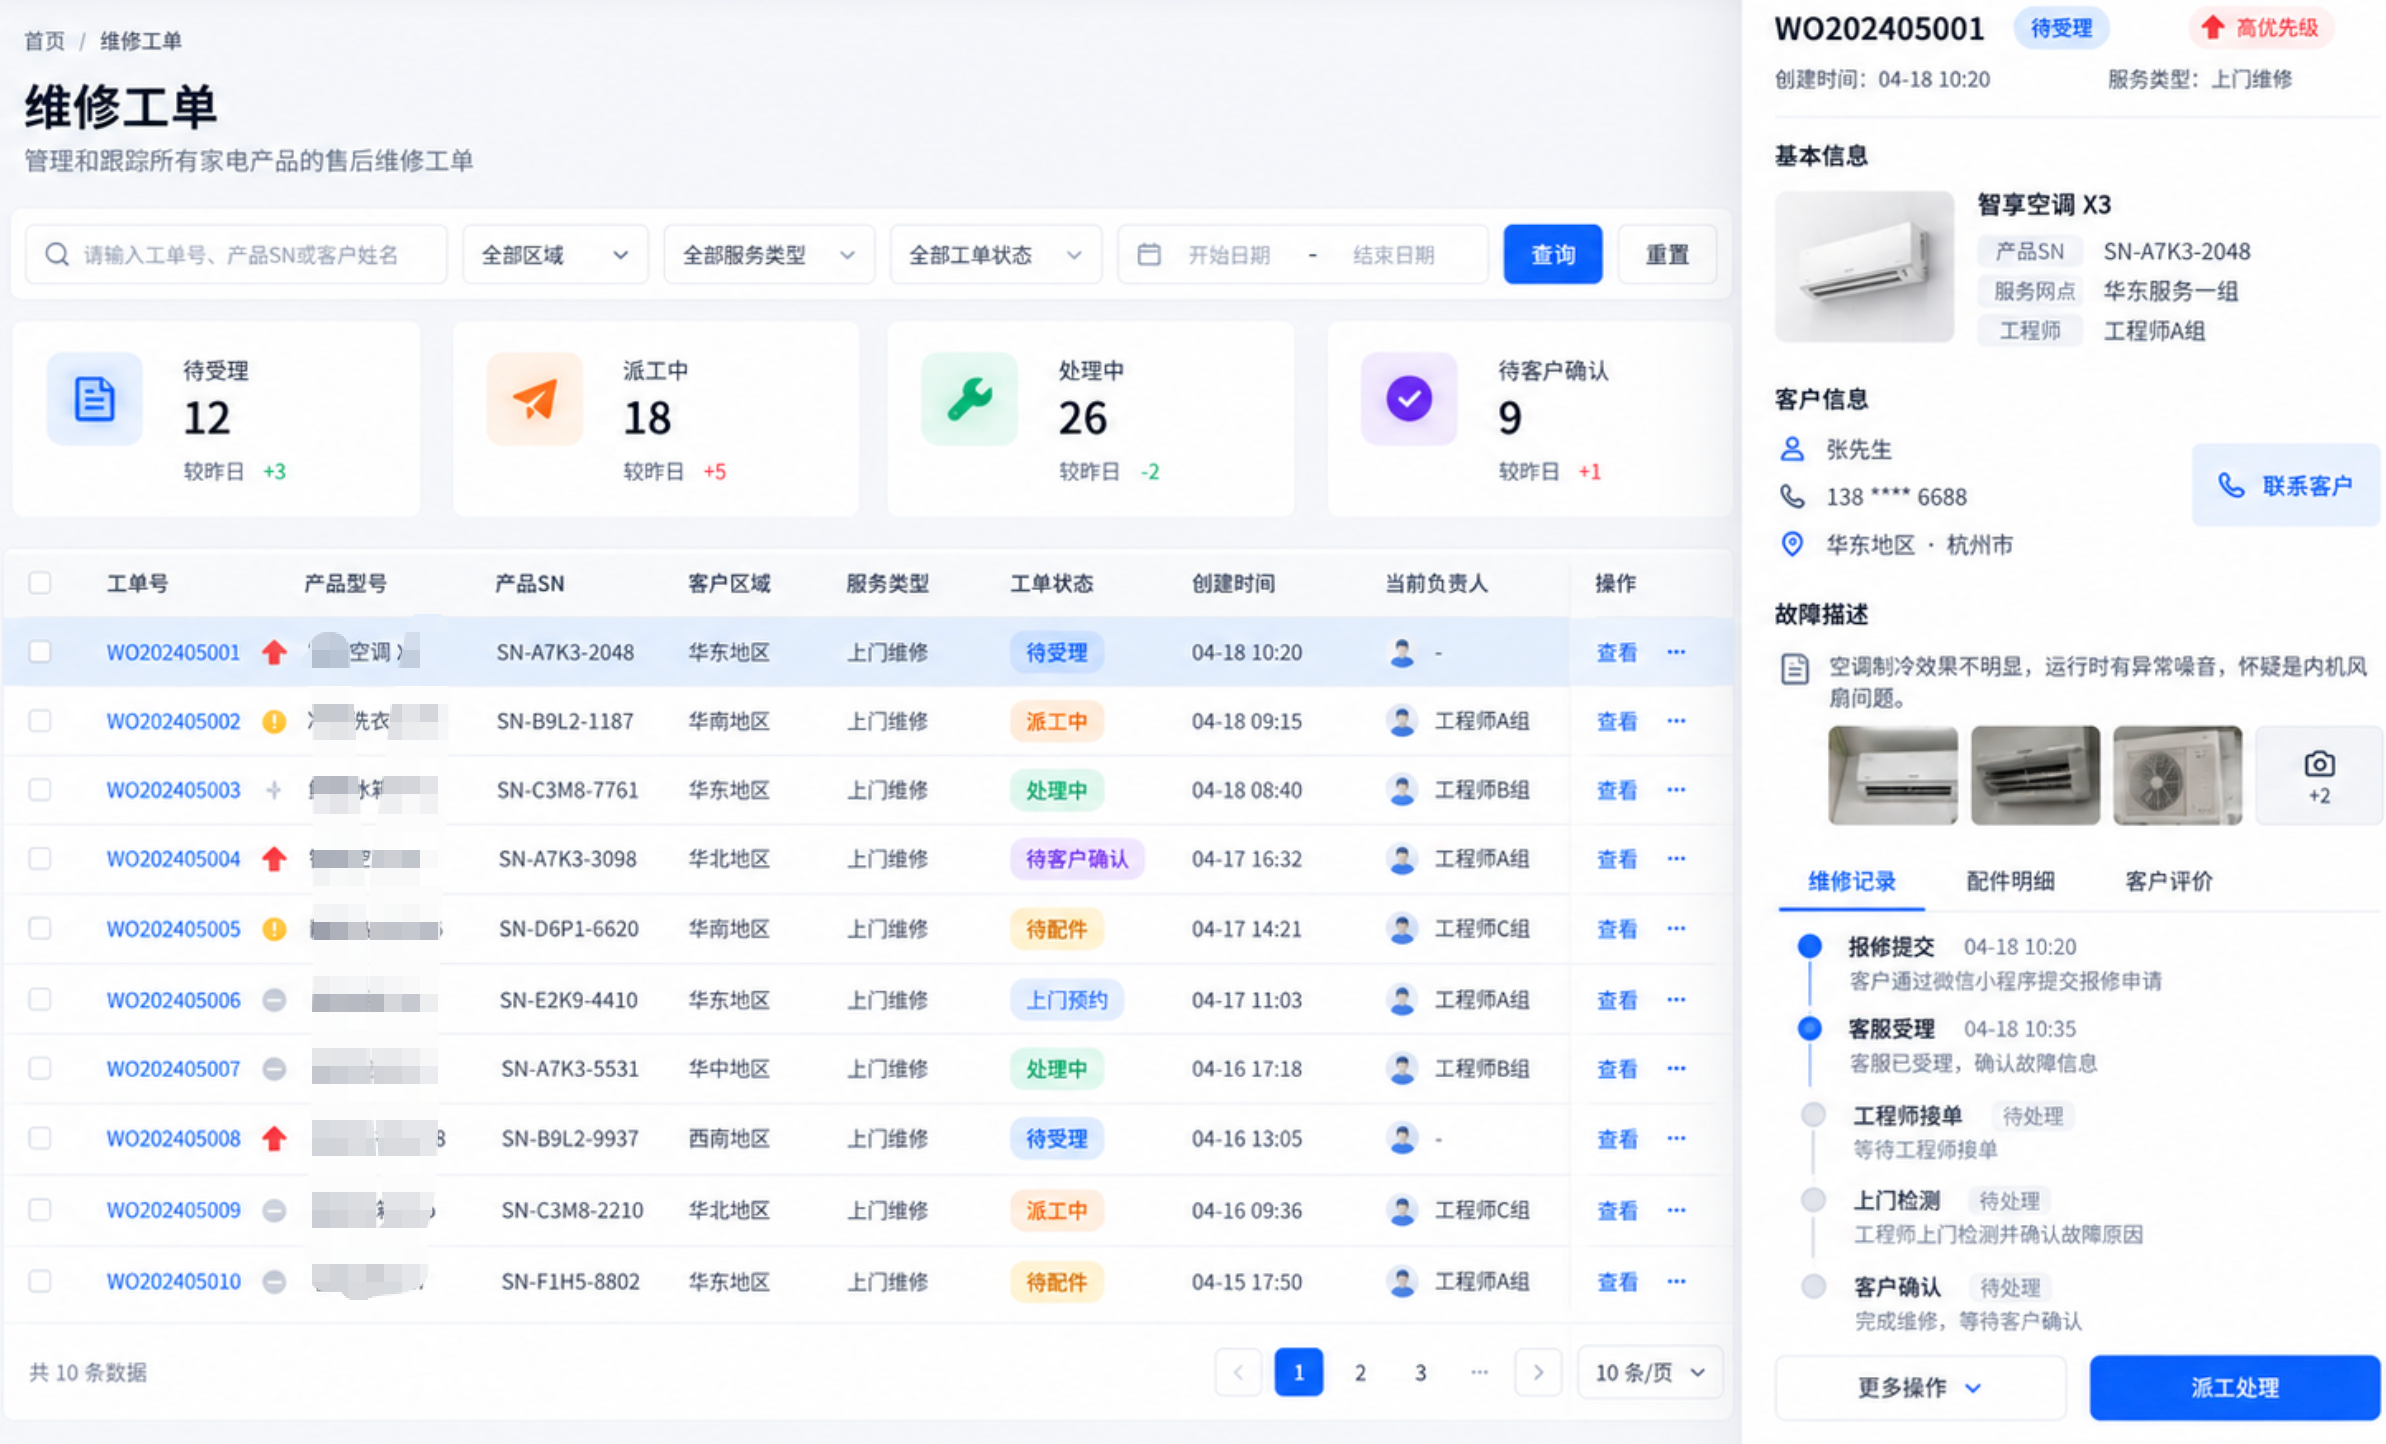Select checkbox for WO202405008

[40, 1138]
